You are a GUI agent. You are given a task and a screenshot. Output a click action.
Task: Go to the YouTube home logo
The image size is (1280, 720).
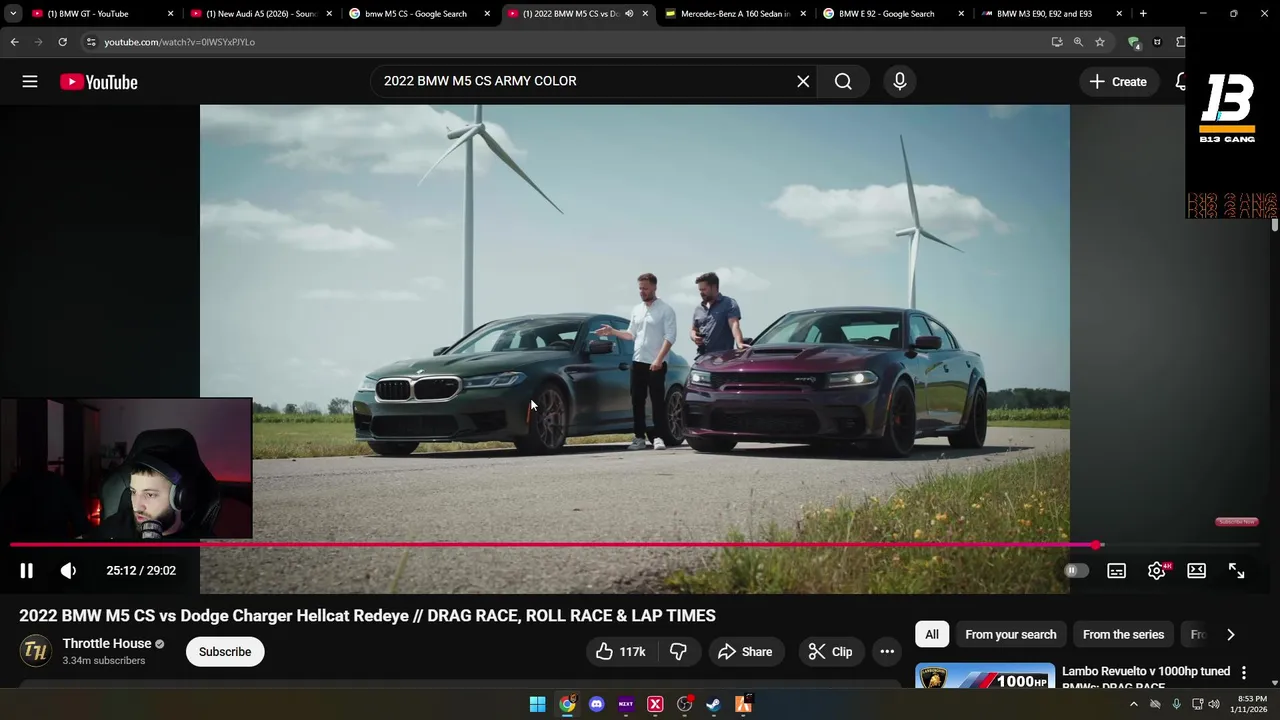[x=98, y=82]
